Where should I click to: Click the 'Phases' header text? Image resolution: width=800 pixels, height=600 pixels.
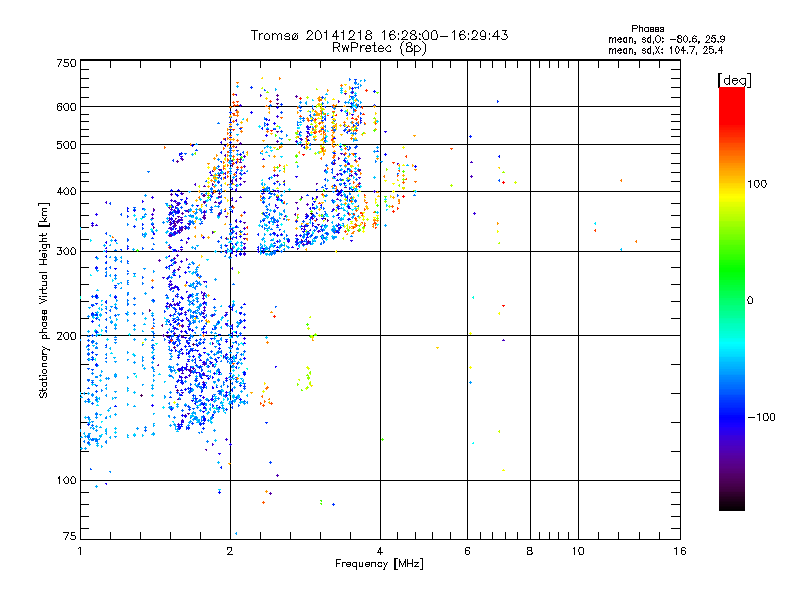tap(647, 29)
